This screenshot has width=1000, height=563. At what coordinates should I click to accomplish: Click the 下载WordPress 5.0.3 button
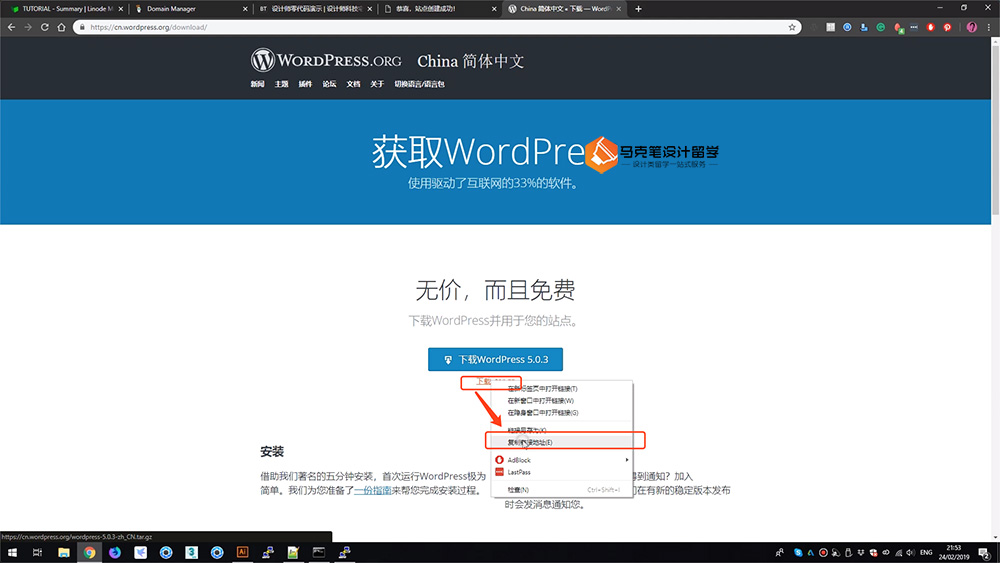pos(496,359)
